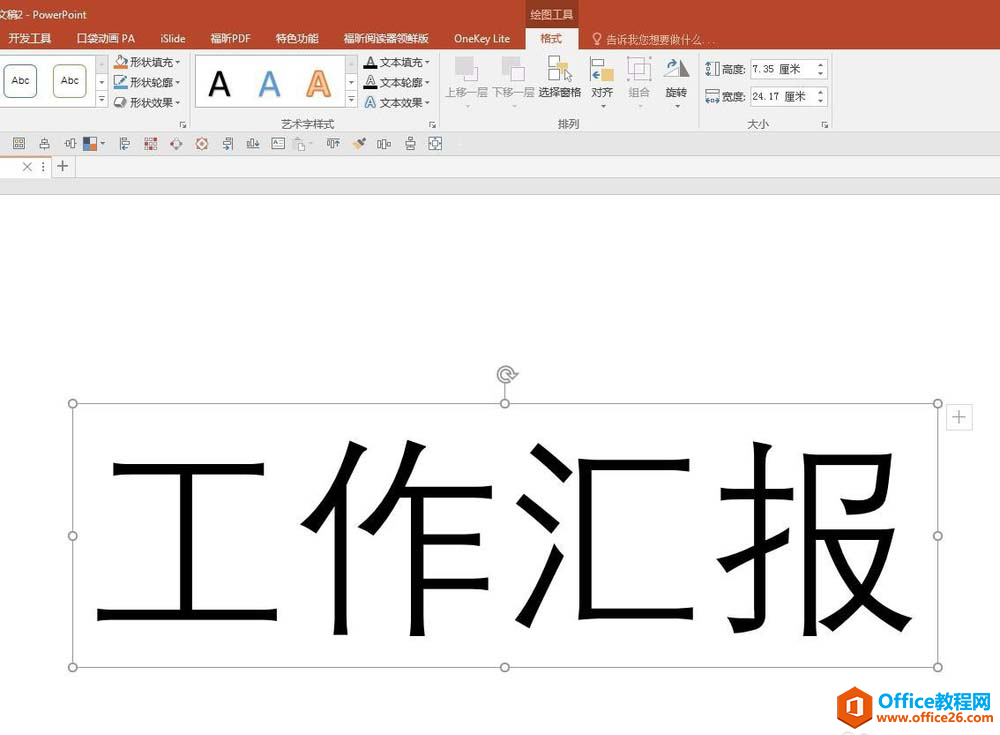Click the Rotate (旋转) icon
The image size is (1000, 735).
point(676,78)
